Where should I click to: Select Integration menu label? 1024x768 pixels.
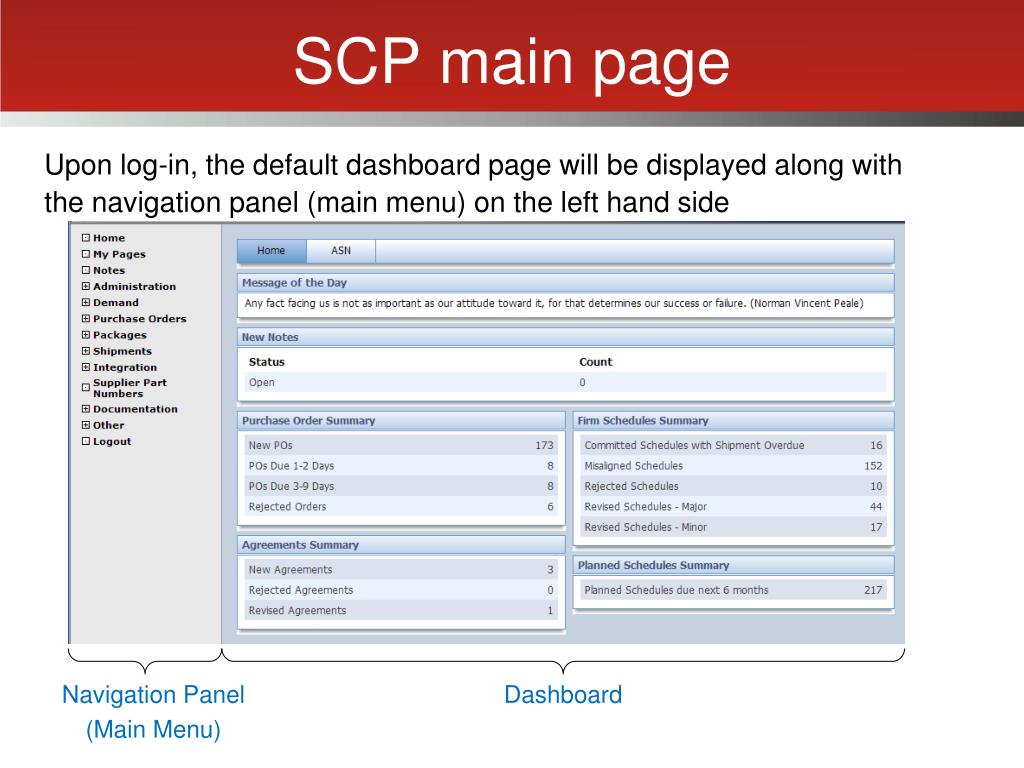[x=125, y=367]
